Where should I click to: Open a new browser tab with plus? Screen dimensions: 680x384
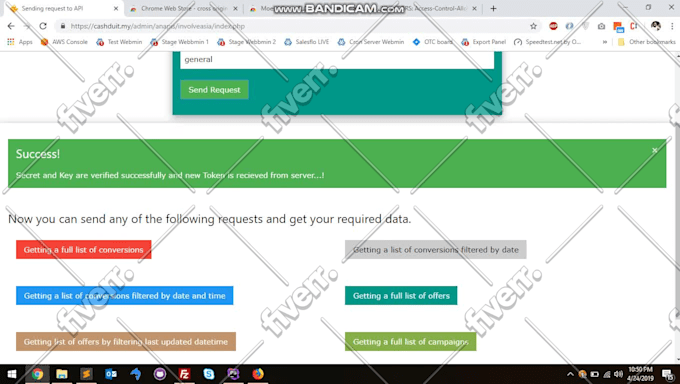click(493, 9)
